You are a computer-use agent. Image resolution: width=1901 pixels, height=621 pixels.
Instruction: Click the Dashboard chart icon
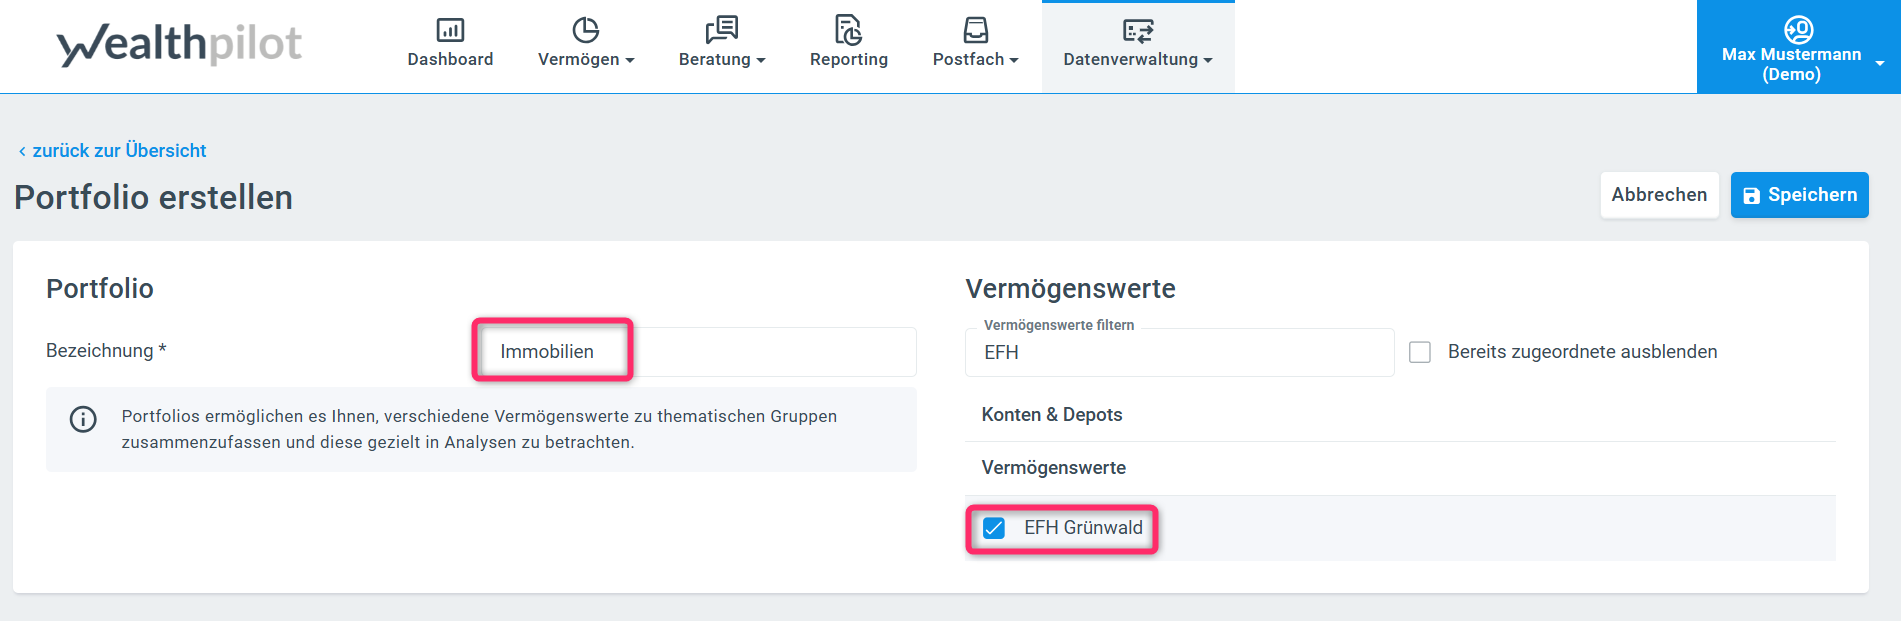[x=450, y=30]
